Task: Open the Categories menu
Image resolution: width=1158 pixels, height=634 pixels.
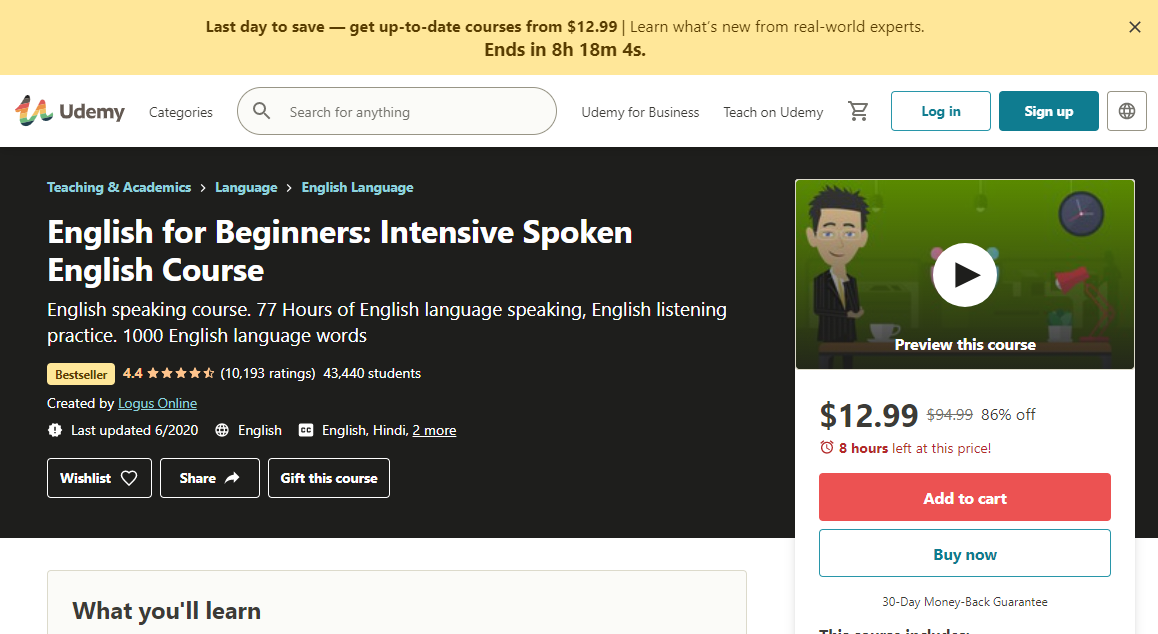Action: click(180, 112)
